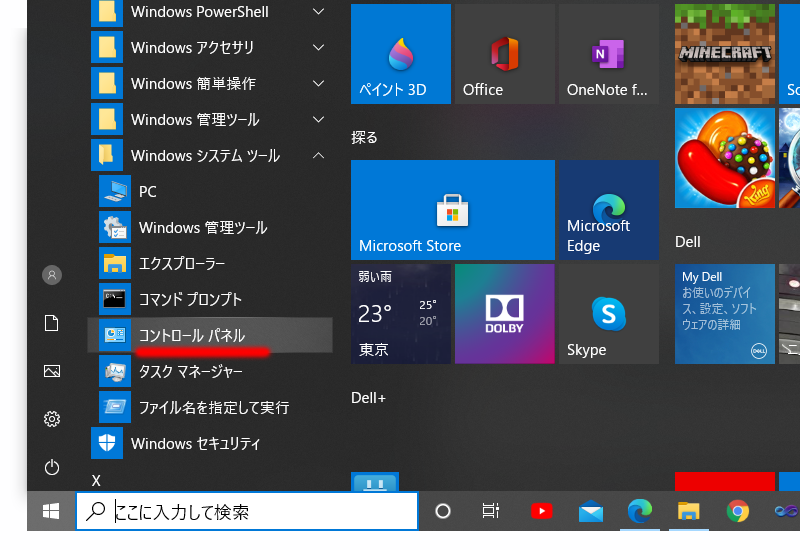Viewport: 800px width, 550px height.
Task: Open Windows 管理ツール under システム ツール
Action: (210, 228)
